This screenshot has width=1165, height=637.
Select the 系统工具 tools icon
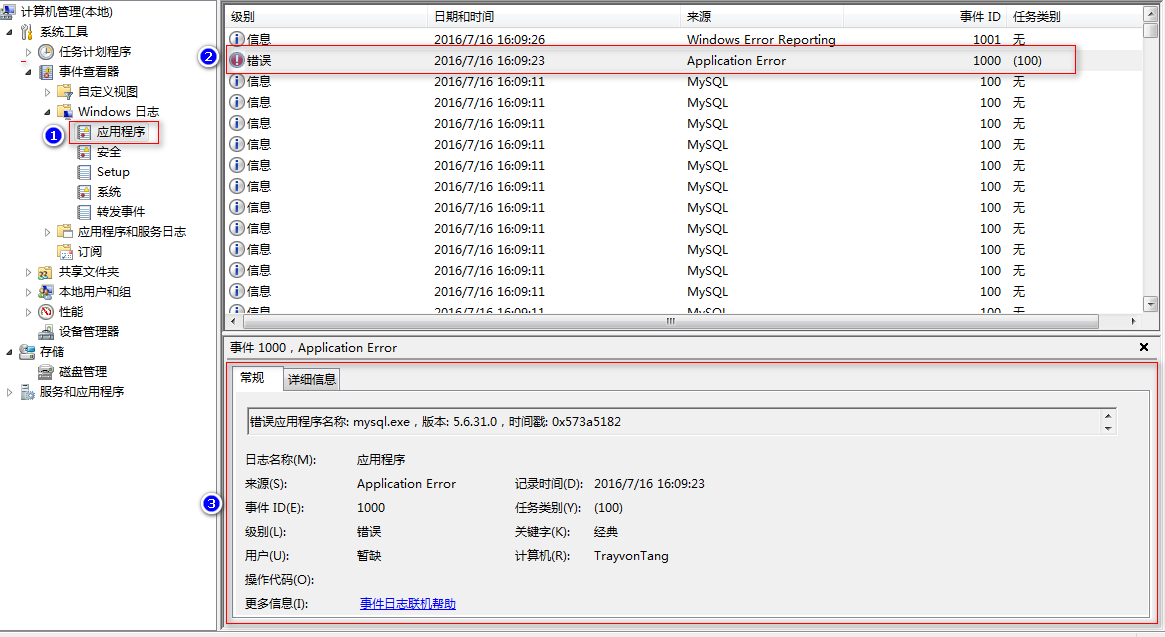pyautogui.click(x=27, y=31)
